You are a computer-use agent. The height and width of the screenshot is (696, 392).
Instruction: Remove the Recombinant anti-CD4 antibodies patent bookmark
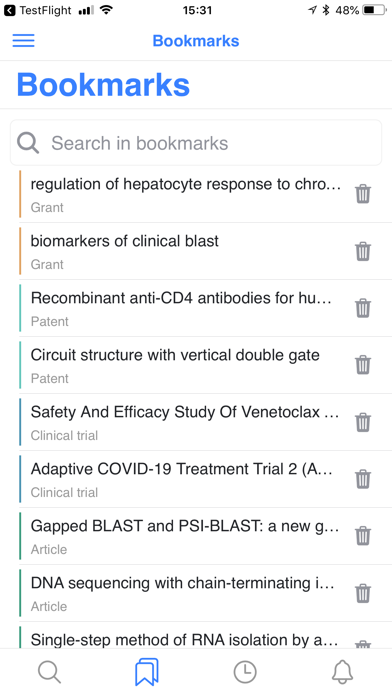point(363,308)
